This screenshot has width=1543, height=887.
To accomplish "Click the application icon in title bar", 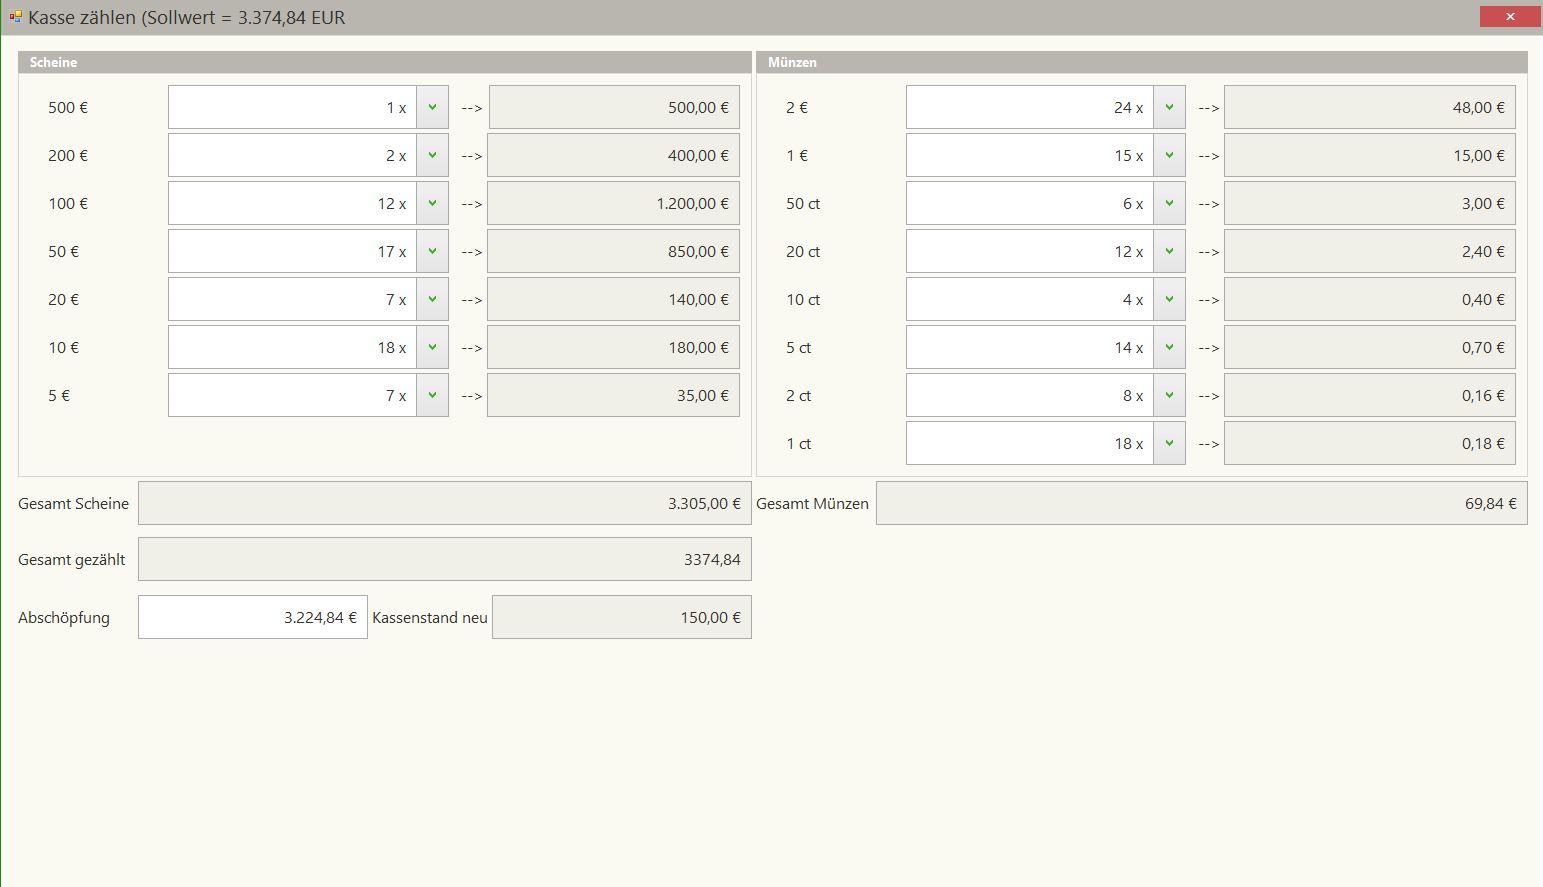I will (15, 17).
